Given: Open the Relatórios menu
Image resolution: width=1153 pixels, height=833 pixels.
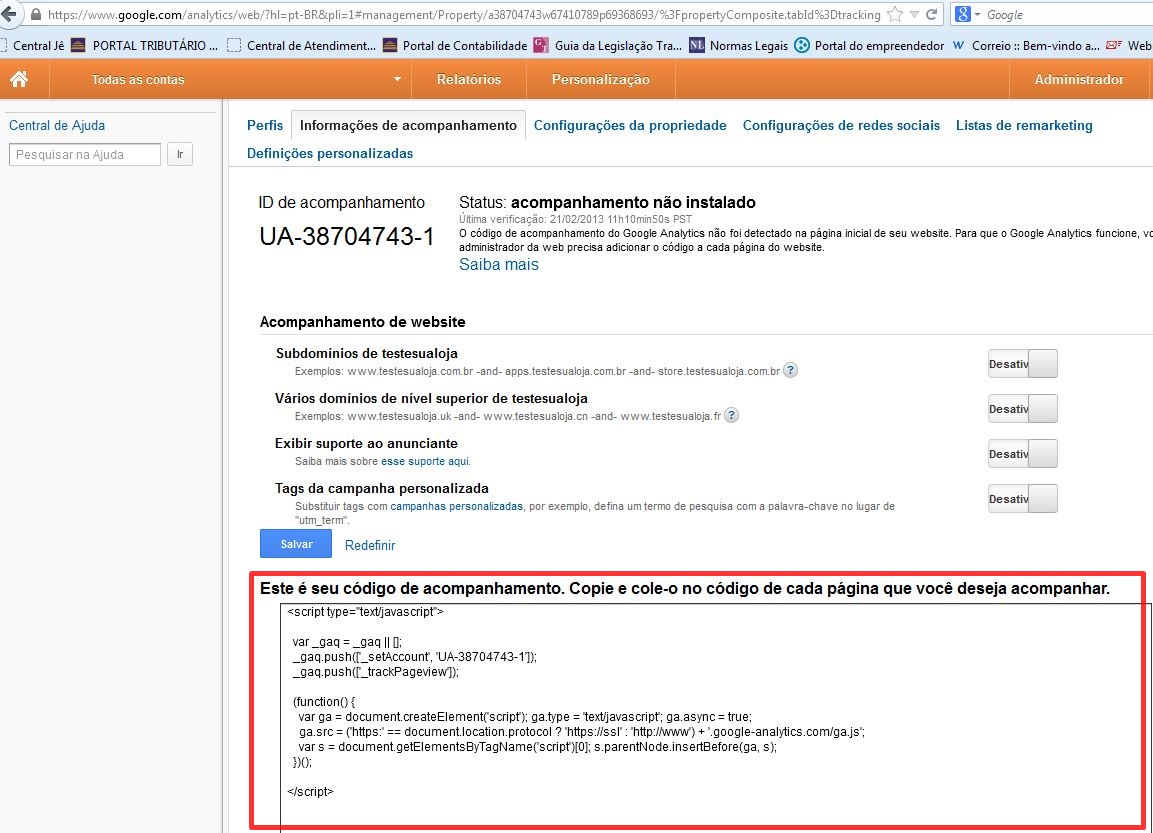Looking at the screenshot, I should pyautogui.click(x=468, y=79).
